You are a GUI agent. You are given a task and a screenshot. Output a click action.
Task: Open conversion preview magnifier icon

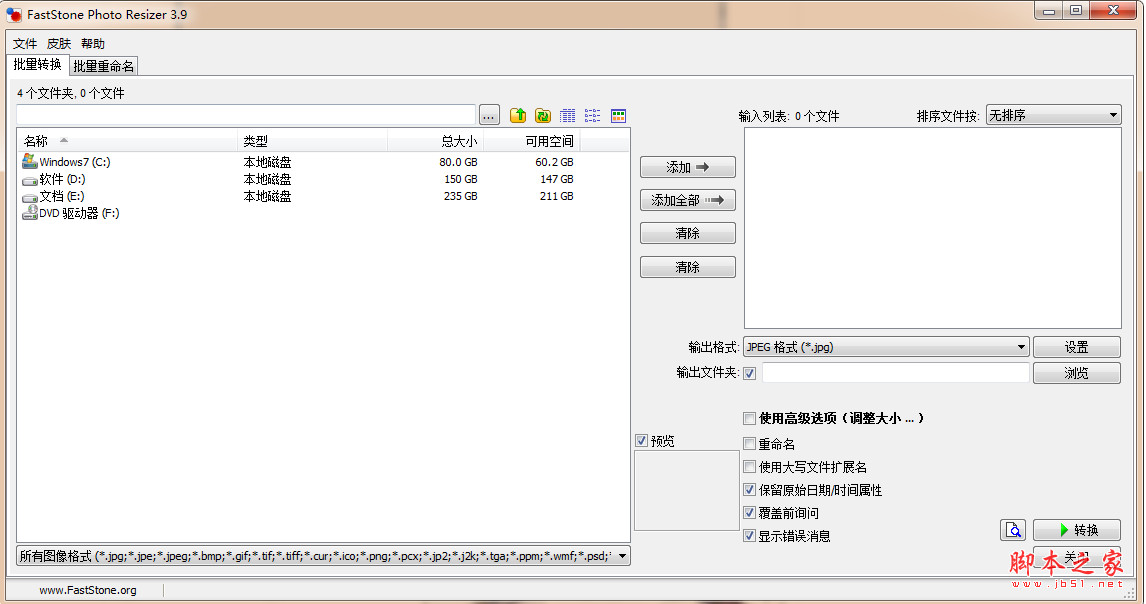(x=1012, y=530)
